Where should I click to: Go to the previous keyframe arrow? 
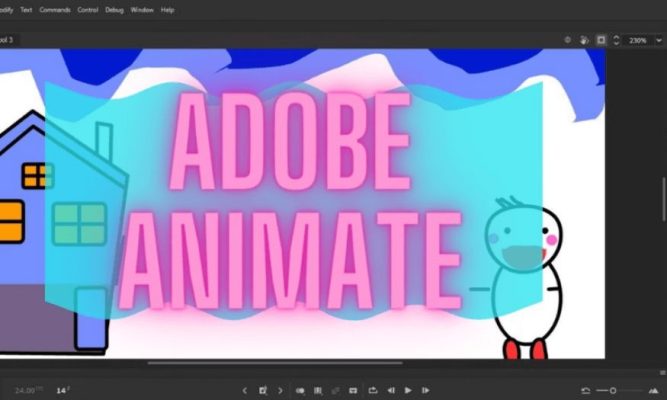coord(246,390)
